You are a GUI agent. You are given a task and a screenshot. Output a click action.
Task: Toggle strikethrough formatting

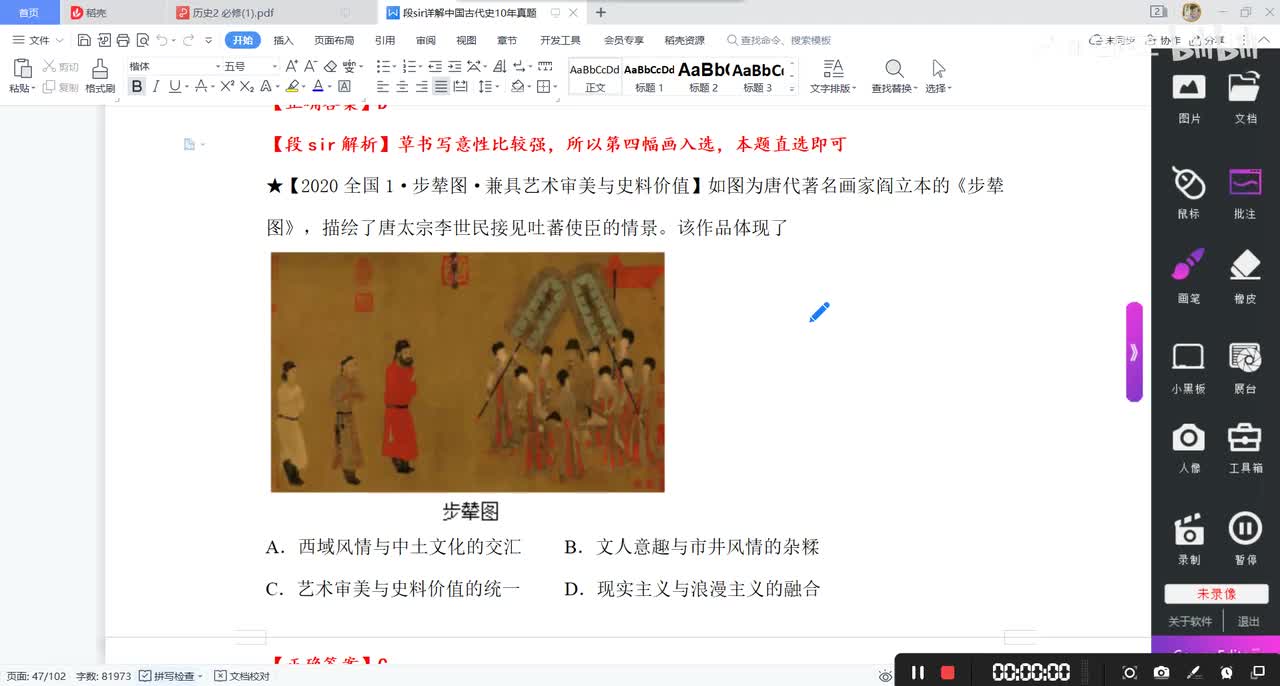coord(201,87)
